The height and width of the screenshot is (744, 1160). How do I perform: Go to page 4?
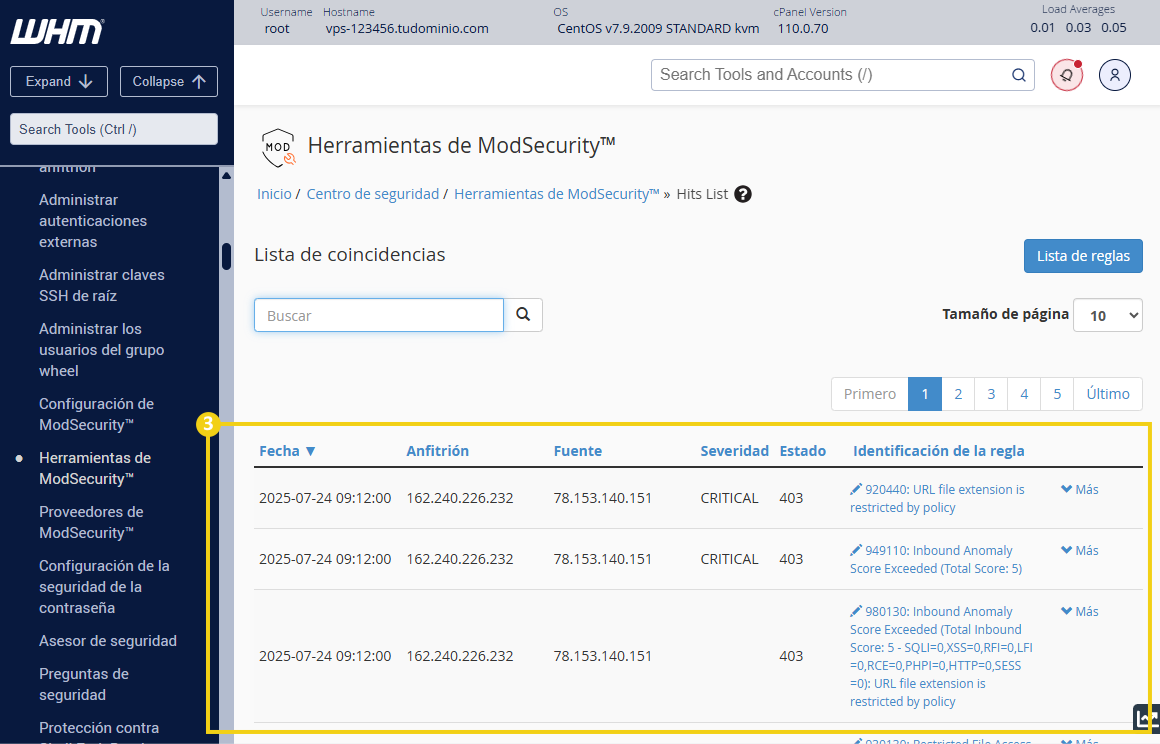pyautogui.click(x=1024, y=394)
